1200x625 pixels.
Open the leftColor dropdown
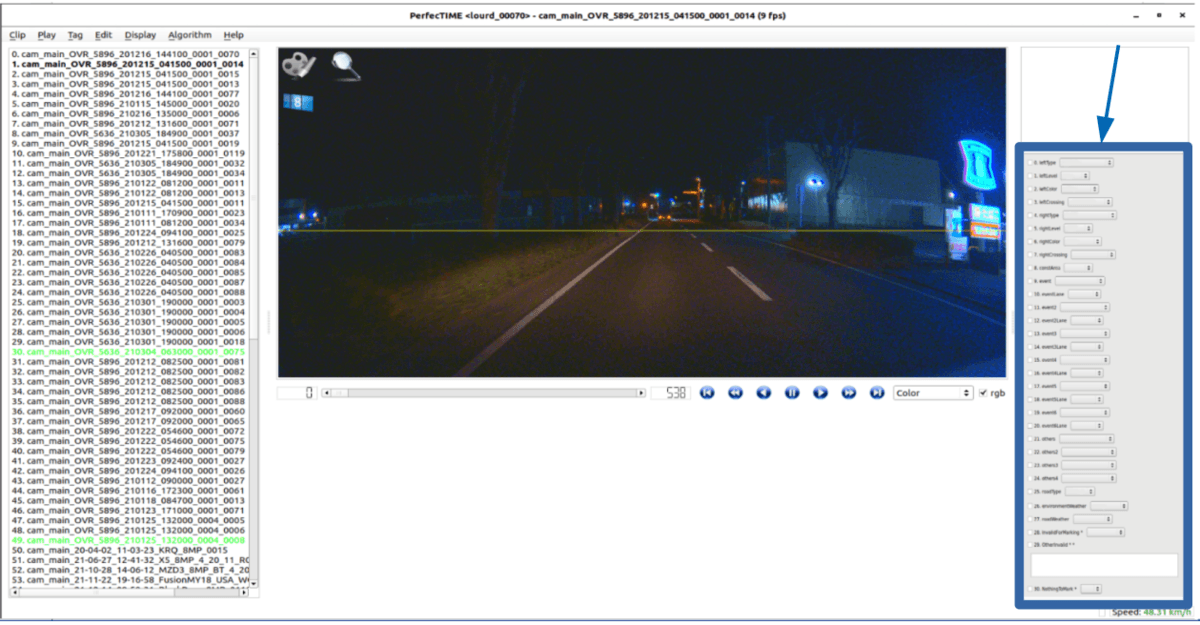click(x=1080, y=189)
